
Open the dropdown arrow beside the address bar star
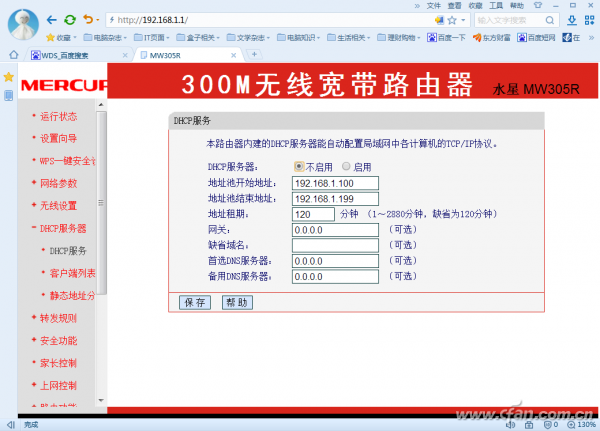[463, 20]
